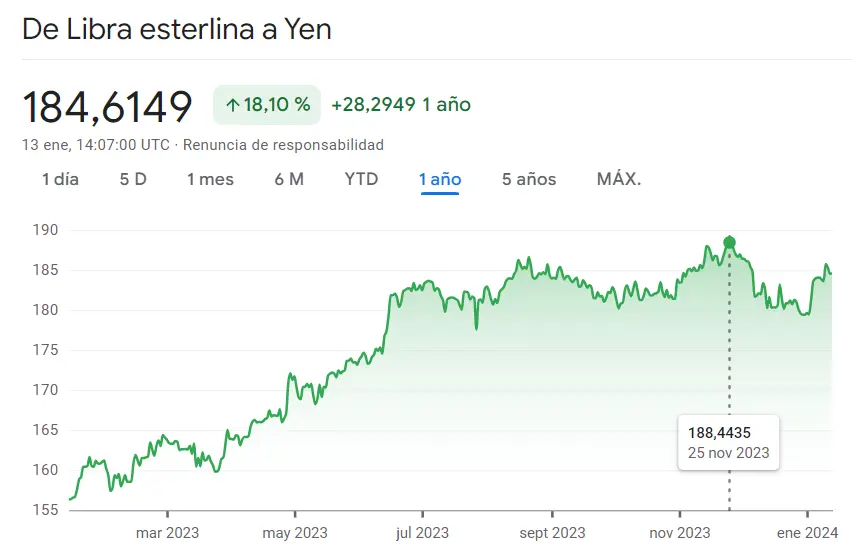Click the De Libra esterlina a Yen title
This screenshot has width=852, height=558.
point(177,30)
